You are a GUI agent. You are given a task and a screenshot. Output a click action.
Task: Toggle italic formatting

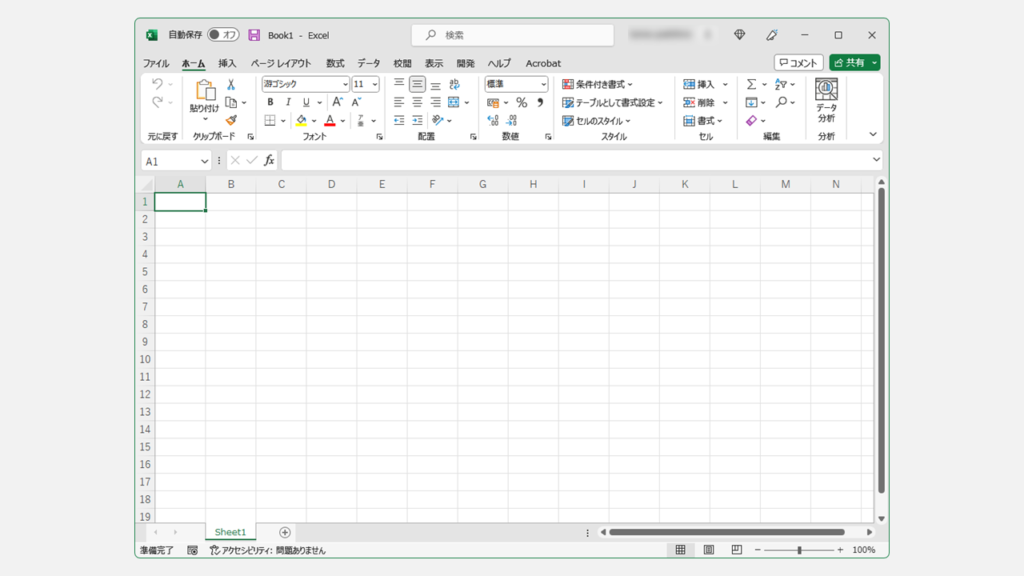tap(288, 102)
